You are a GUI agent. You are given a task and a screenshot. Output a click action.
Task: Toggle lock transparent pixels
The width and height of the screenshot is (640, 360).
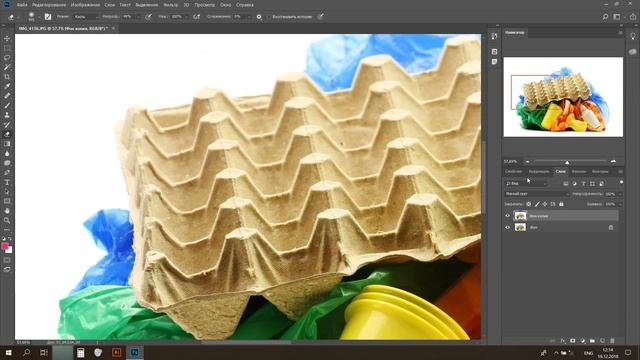(529, 204)
